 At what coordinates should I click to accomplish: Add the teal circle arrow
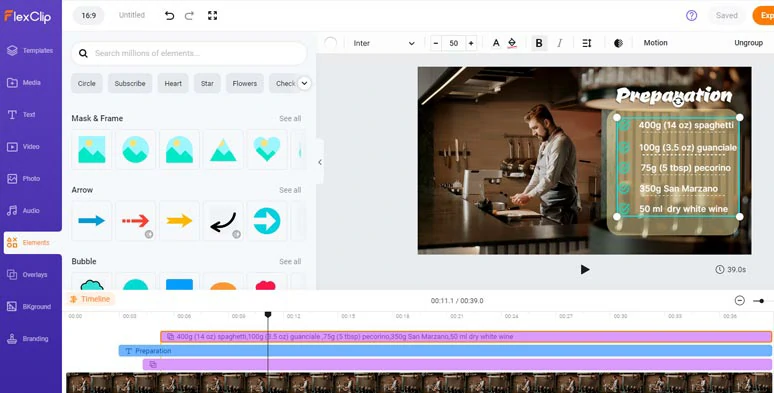pyautogui.click(x=267, y=221)
